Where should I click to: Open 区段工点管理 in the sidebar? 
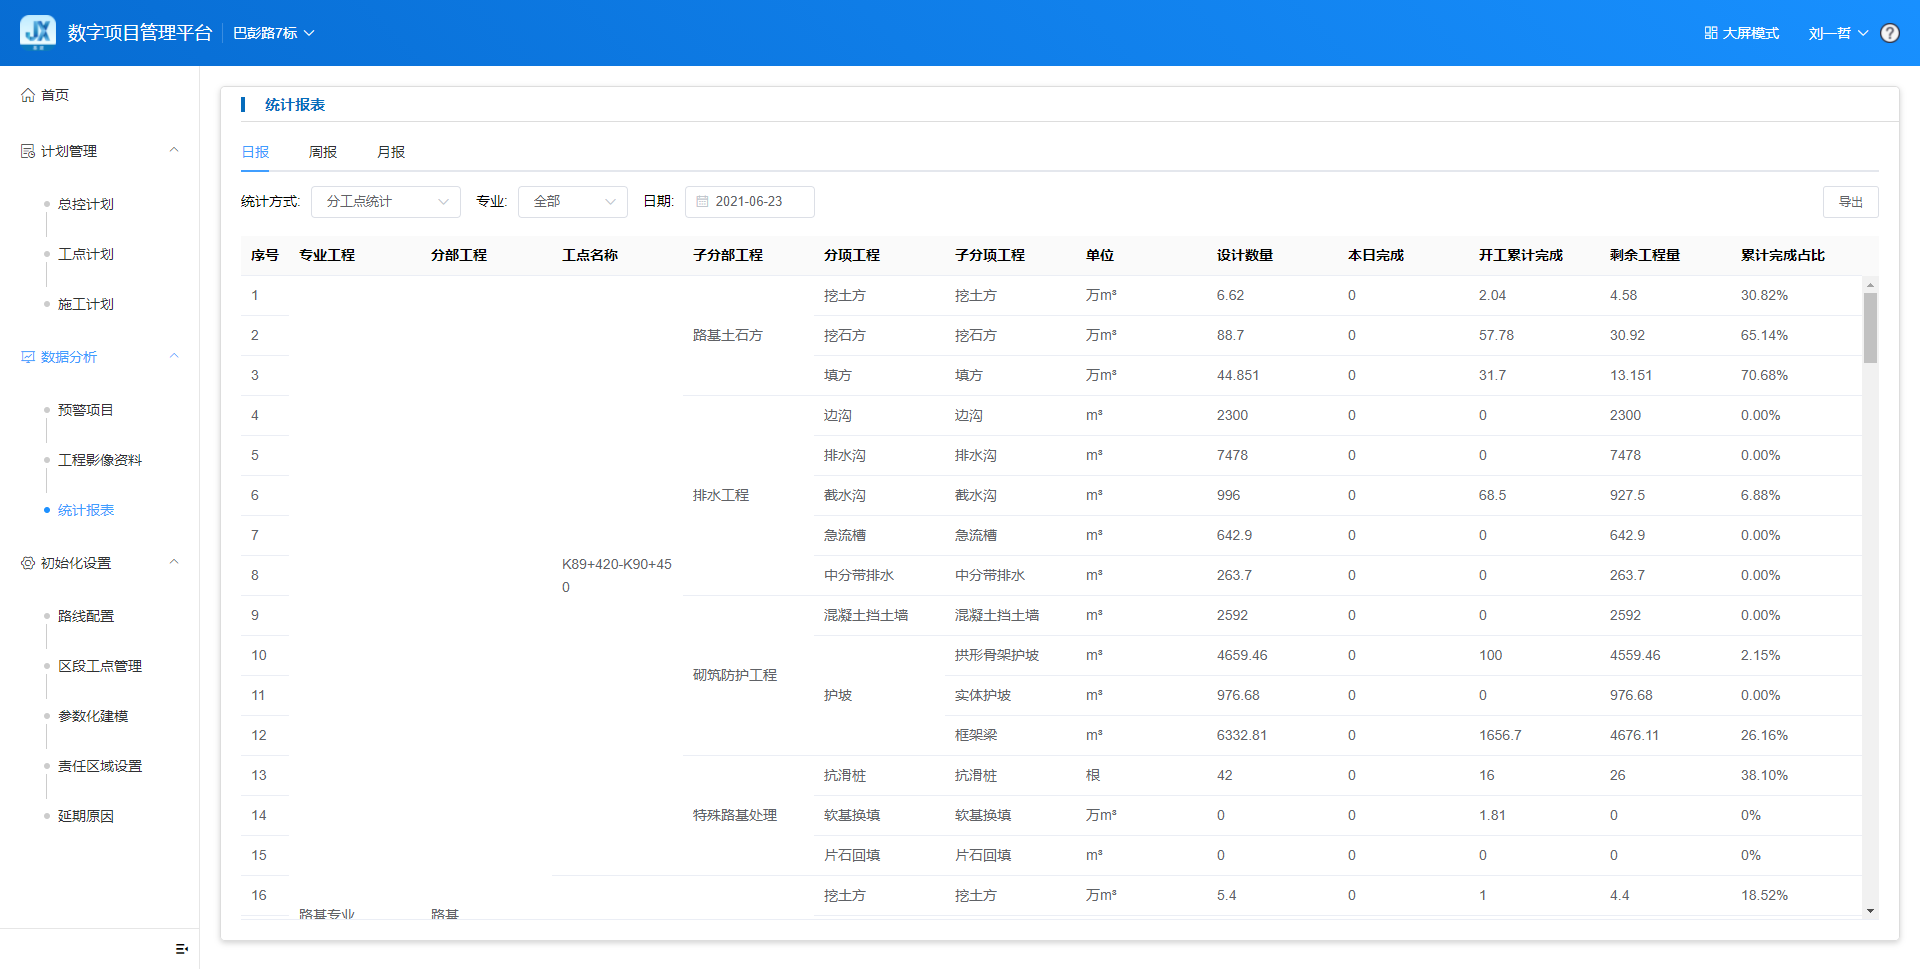tap(99, 666)
